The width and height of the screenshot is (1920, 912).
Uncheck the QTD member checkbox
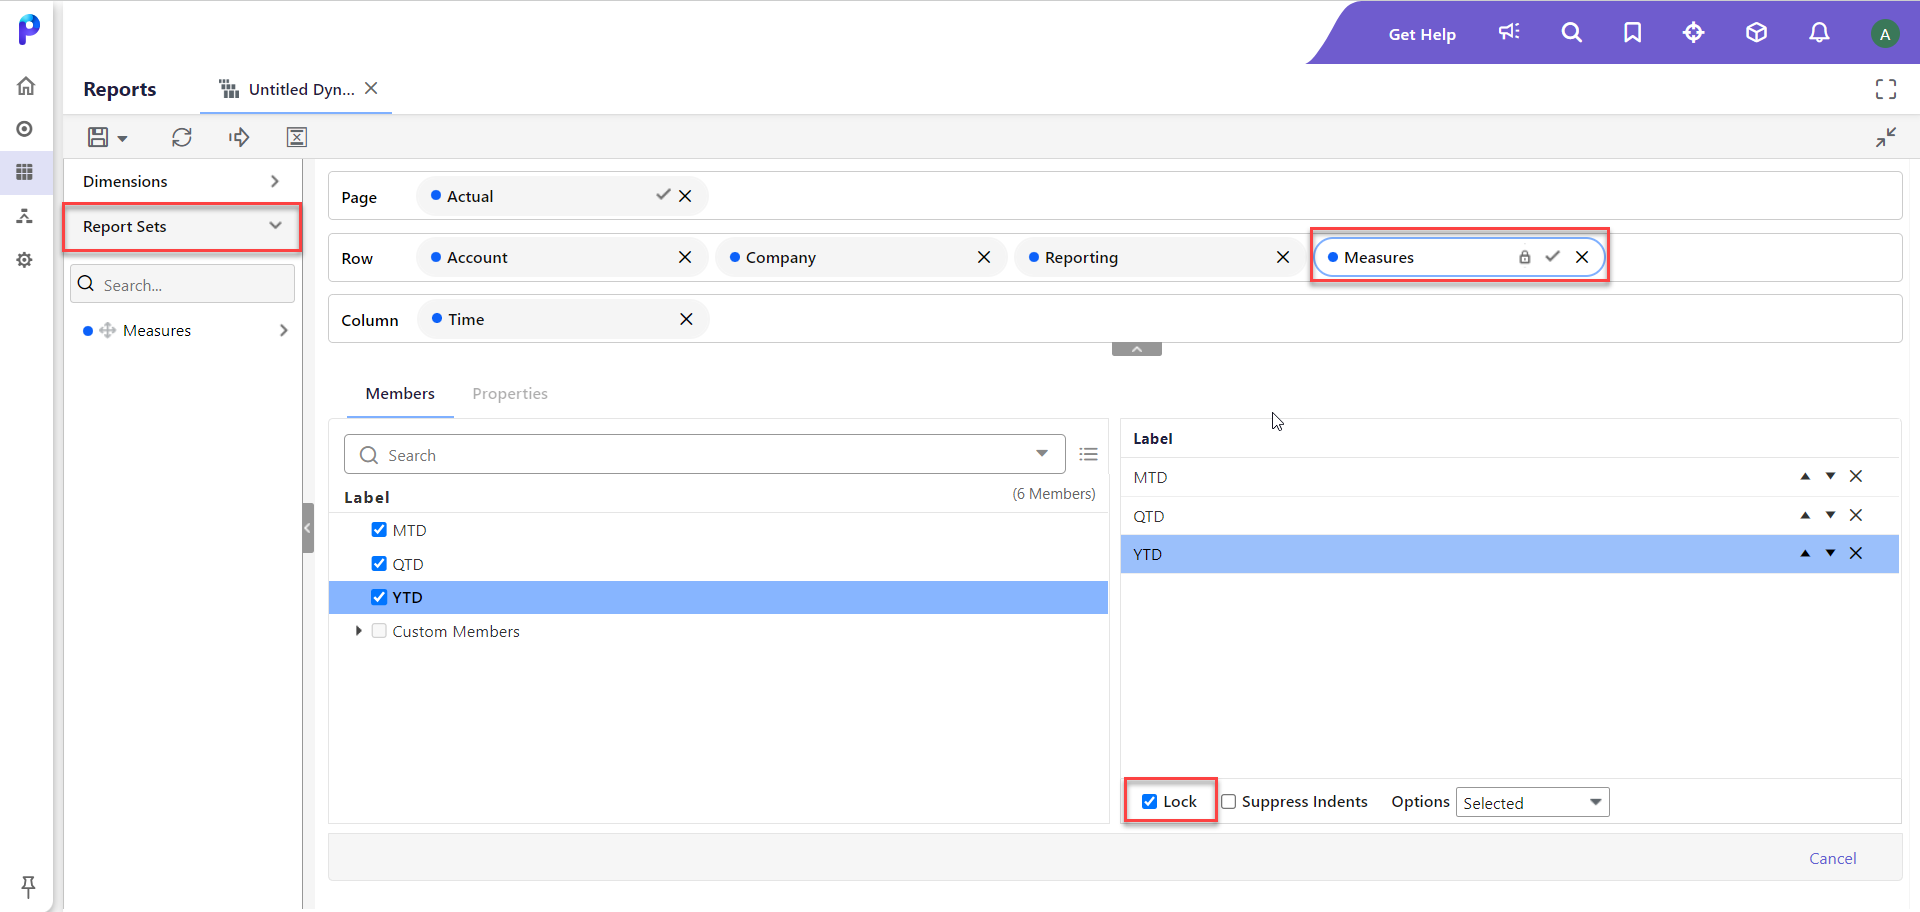[x=379, y=563]
